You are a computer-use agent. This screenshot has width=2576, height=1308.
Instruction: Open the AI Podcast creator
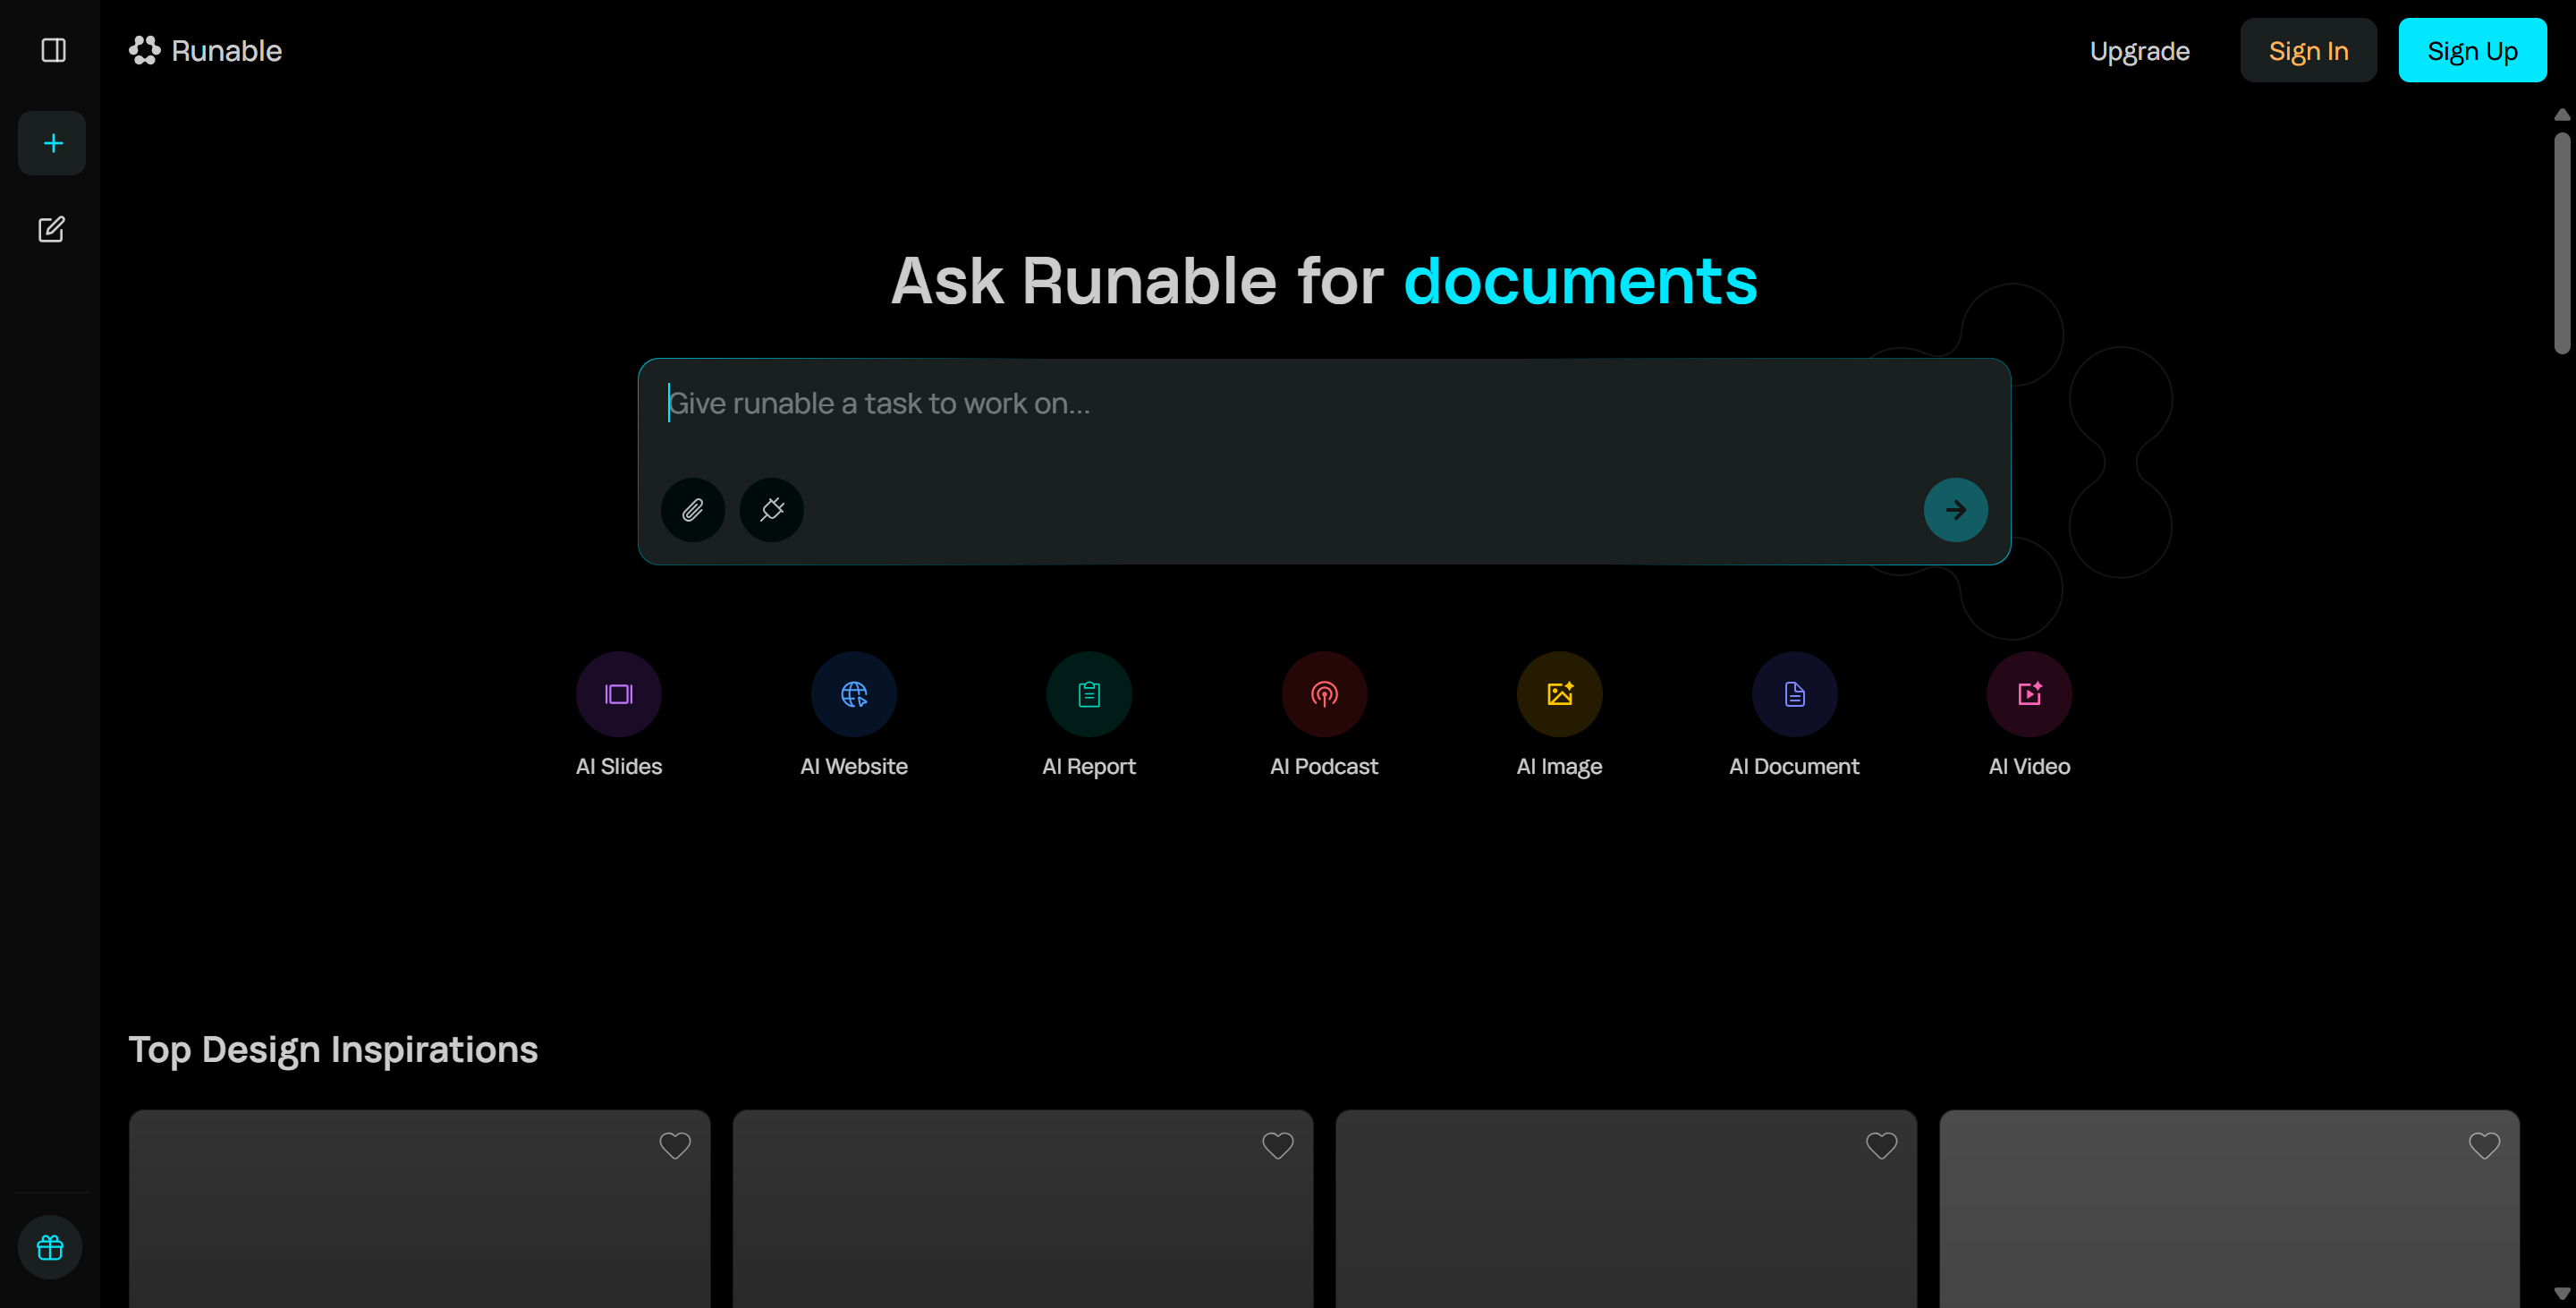[x=1323, y=694]
